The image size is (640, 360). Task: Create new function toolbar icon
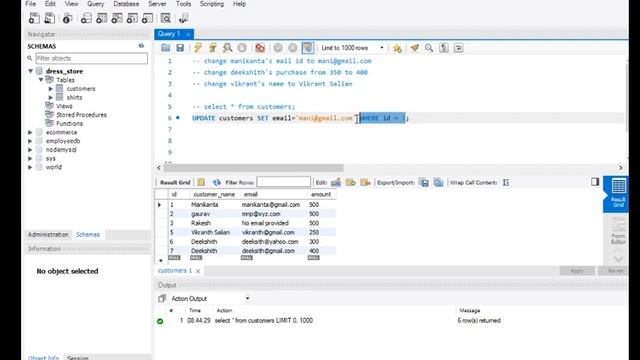pos(148,18)
